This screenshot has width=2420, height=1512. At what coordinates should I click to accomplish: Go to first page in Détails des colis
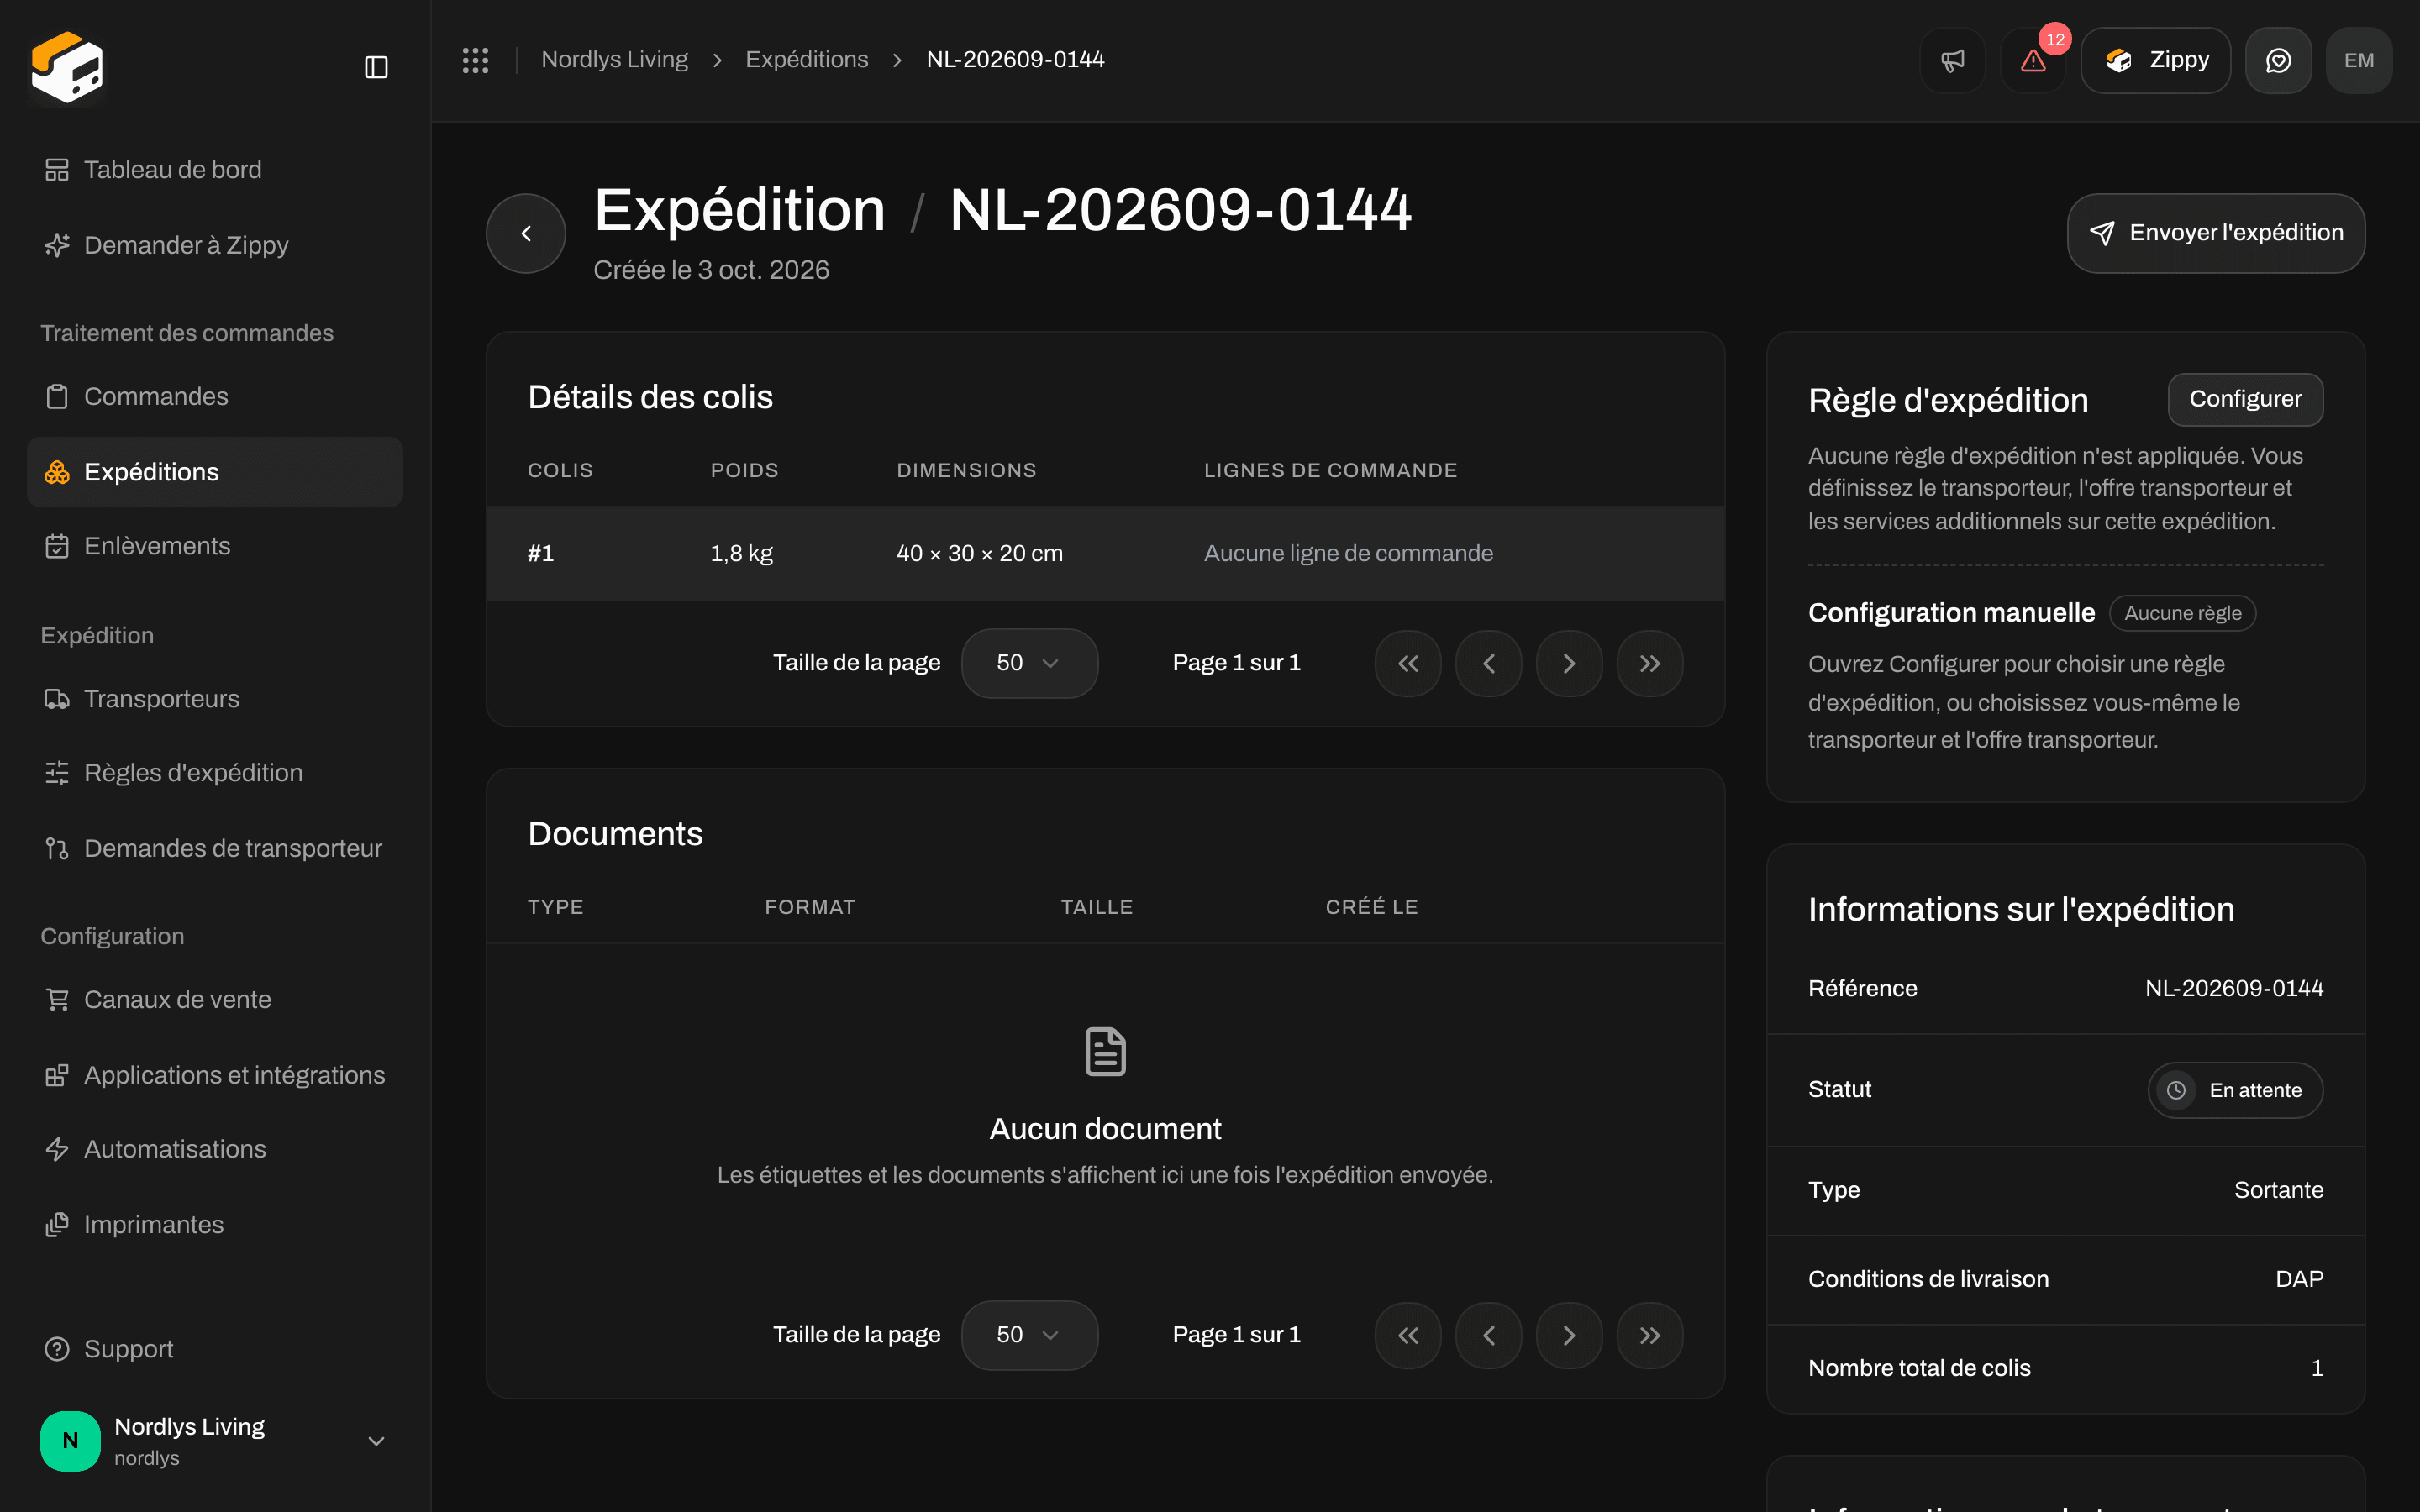pyautogui.click(x=1408, y=663)
